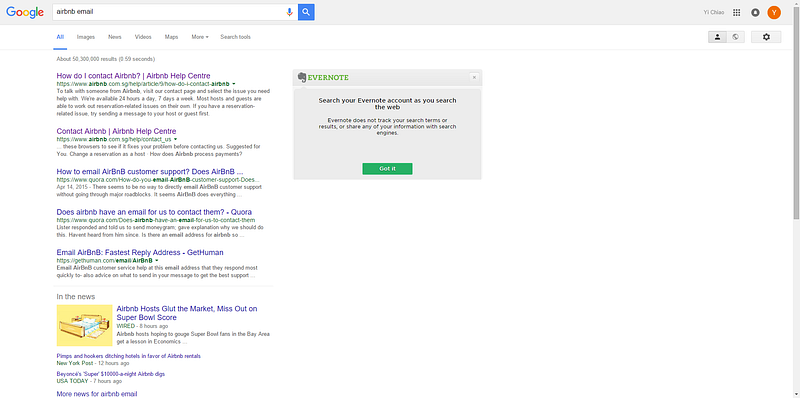
Task: Click the results count text
Action: [x=106, y=59]
